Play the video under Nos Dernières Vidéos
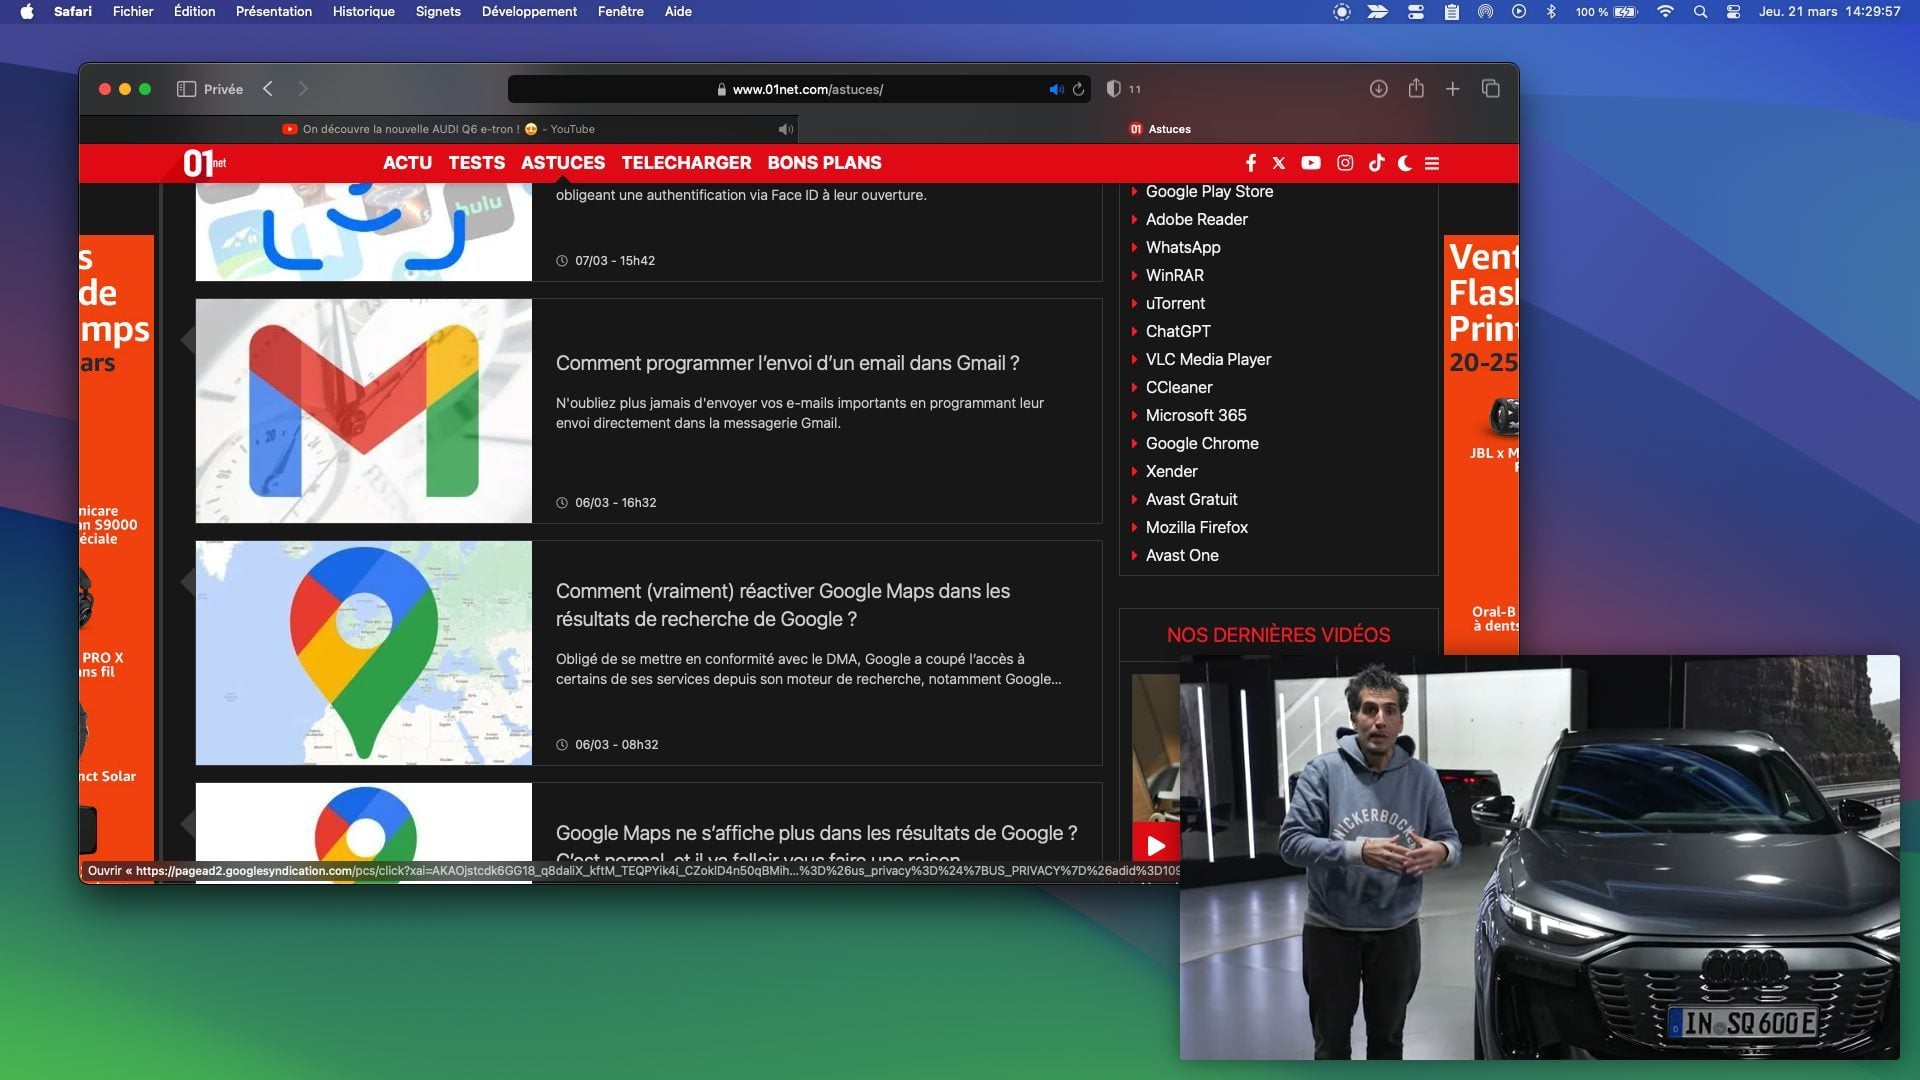1920x1080 pixels. 1155,845
